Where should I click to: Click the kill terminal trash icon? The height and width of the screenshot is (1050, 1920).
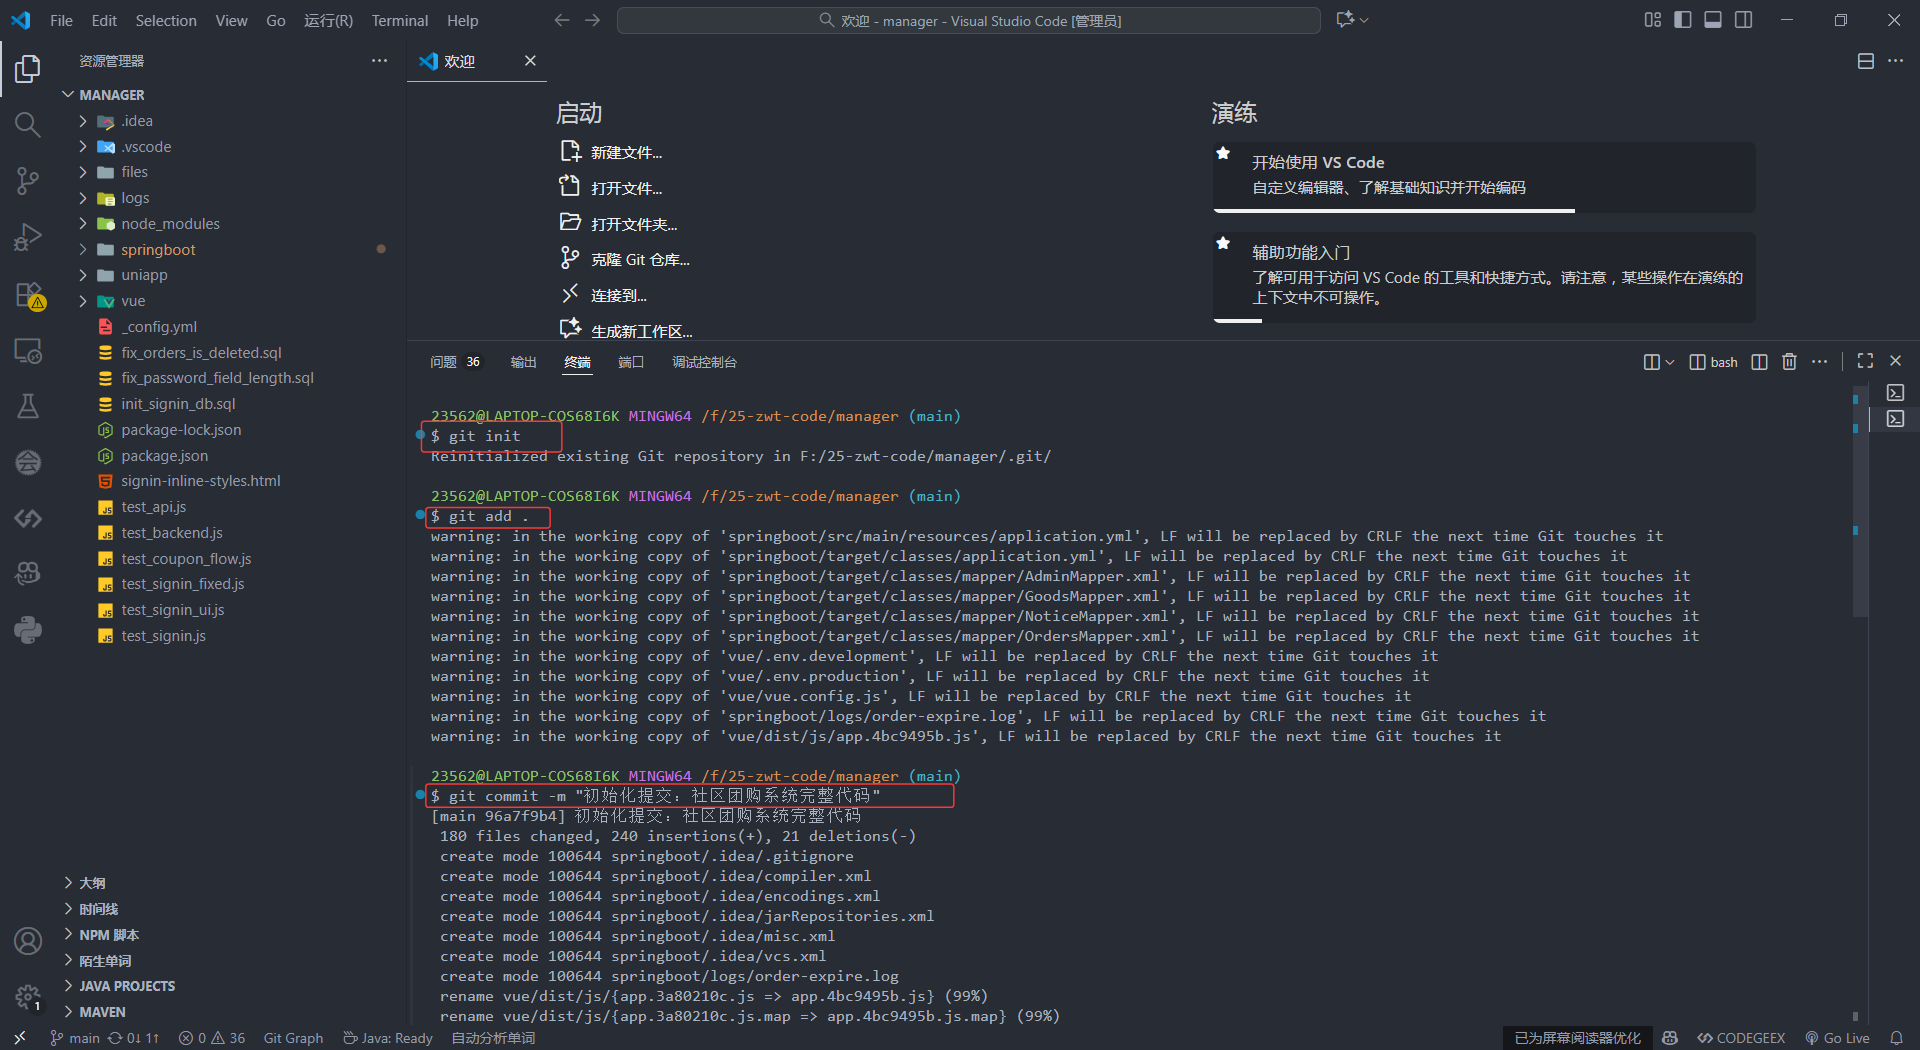[x=1789, y=361]
